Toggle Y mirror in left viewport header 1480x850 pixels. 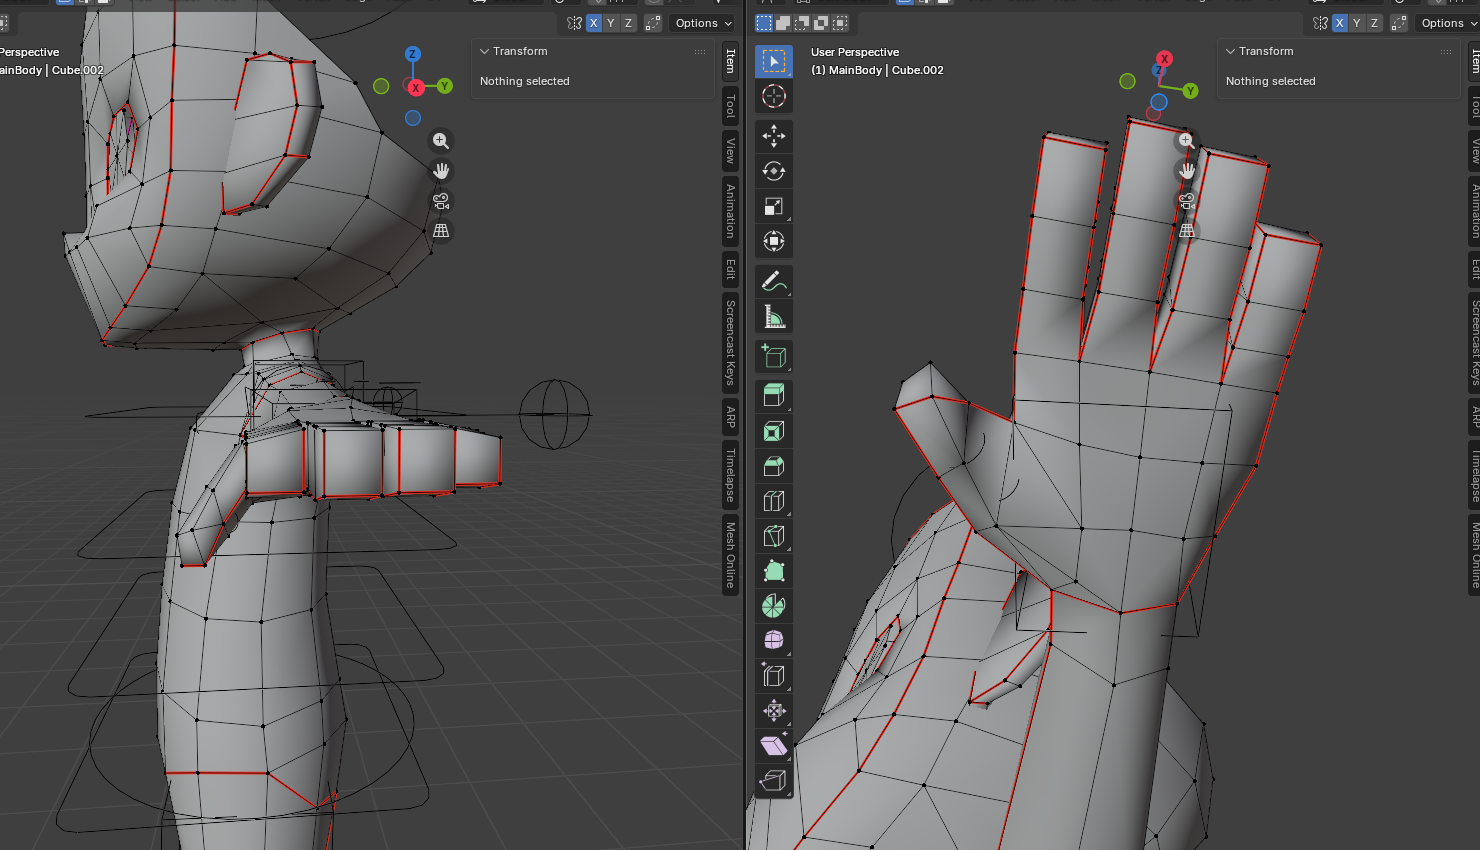[x=611, y=23]
